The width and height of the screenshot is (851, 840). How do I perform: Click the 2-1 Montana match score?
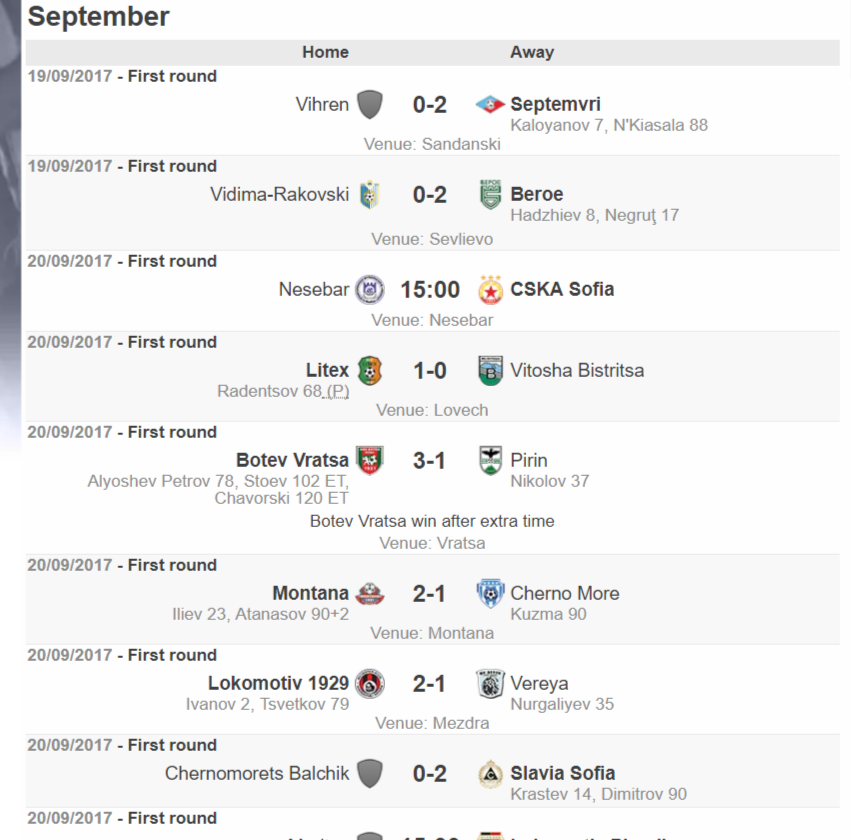(x=429, y=594)
